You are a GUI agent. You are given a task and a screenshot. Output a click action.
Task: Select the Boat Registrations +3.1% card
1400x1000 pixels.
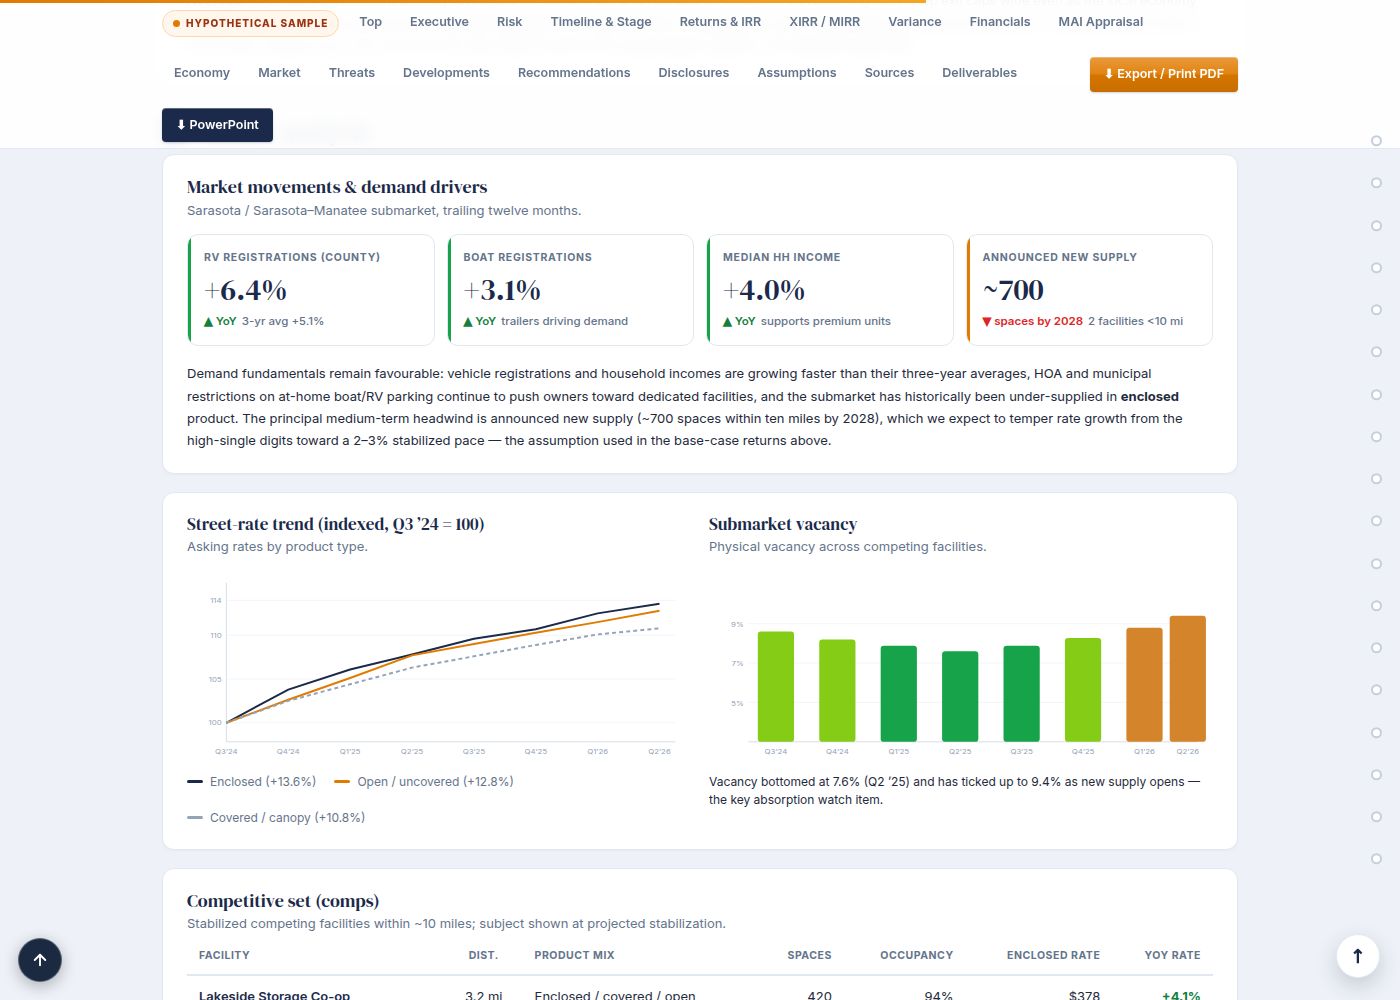[x=570, y=290]
